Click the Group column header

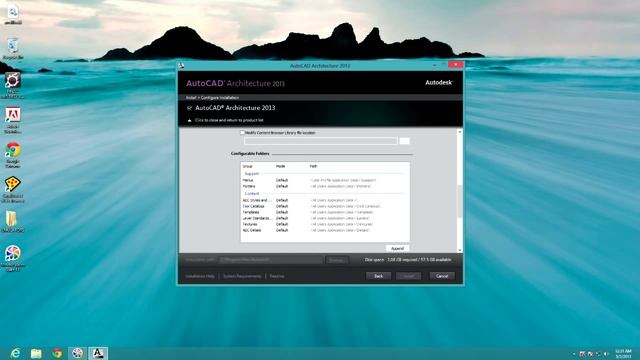[x=248, y=166]
